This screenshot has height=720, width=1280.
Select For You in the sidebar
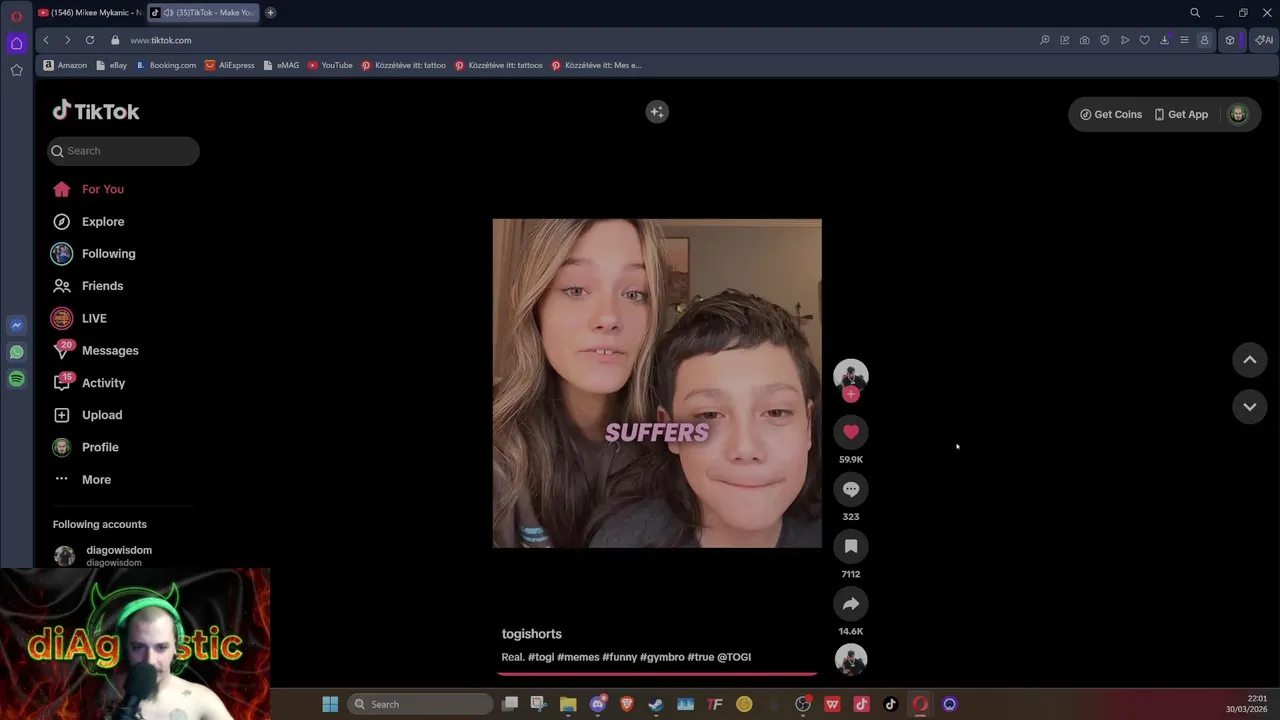point(89,189)
